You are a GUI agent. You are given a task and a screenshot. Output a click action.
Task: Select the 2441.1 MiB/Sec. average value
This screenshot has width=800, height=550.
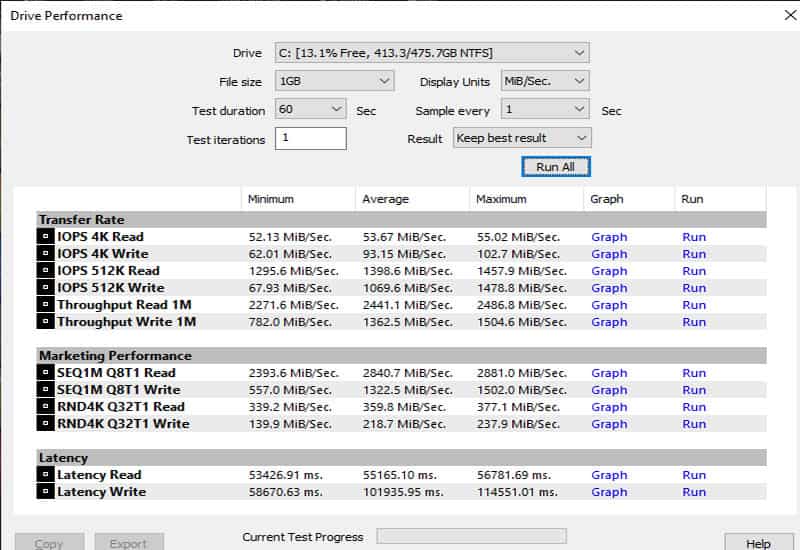408,305
